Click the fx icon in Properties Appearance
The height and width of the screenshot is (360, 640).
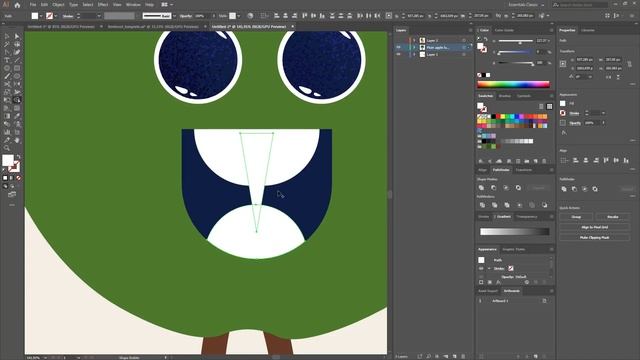(x=564, y=133)
